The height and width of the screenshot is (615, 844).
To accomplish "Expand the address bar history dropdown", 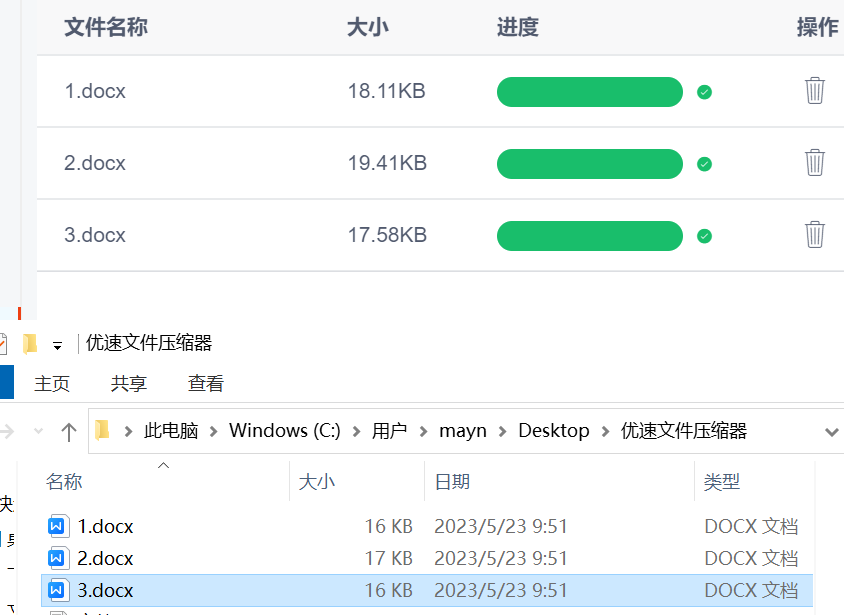I will point(832,432).
